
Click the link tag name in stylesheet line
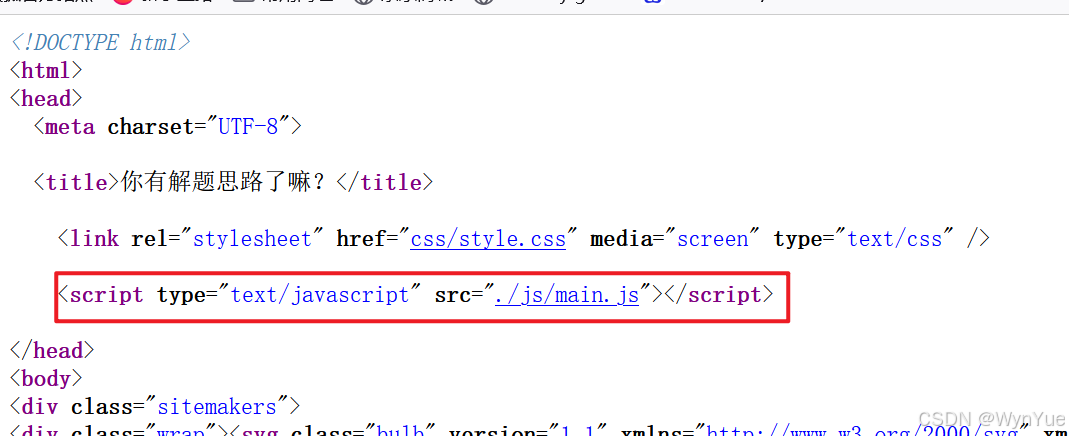pos(95,239)
